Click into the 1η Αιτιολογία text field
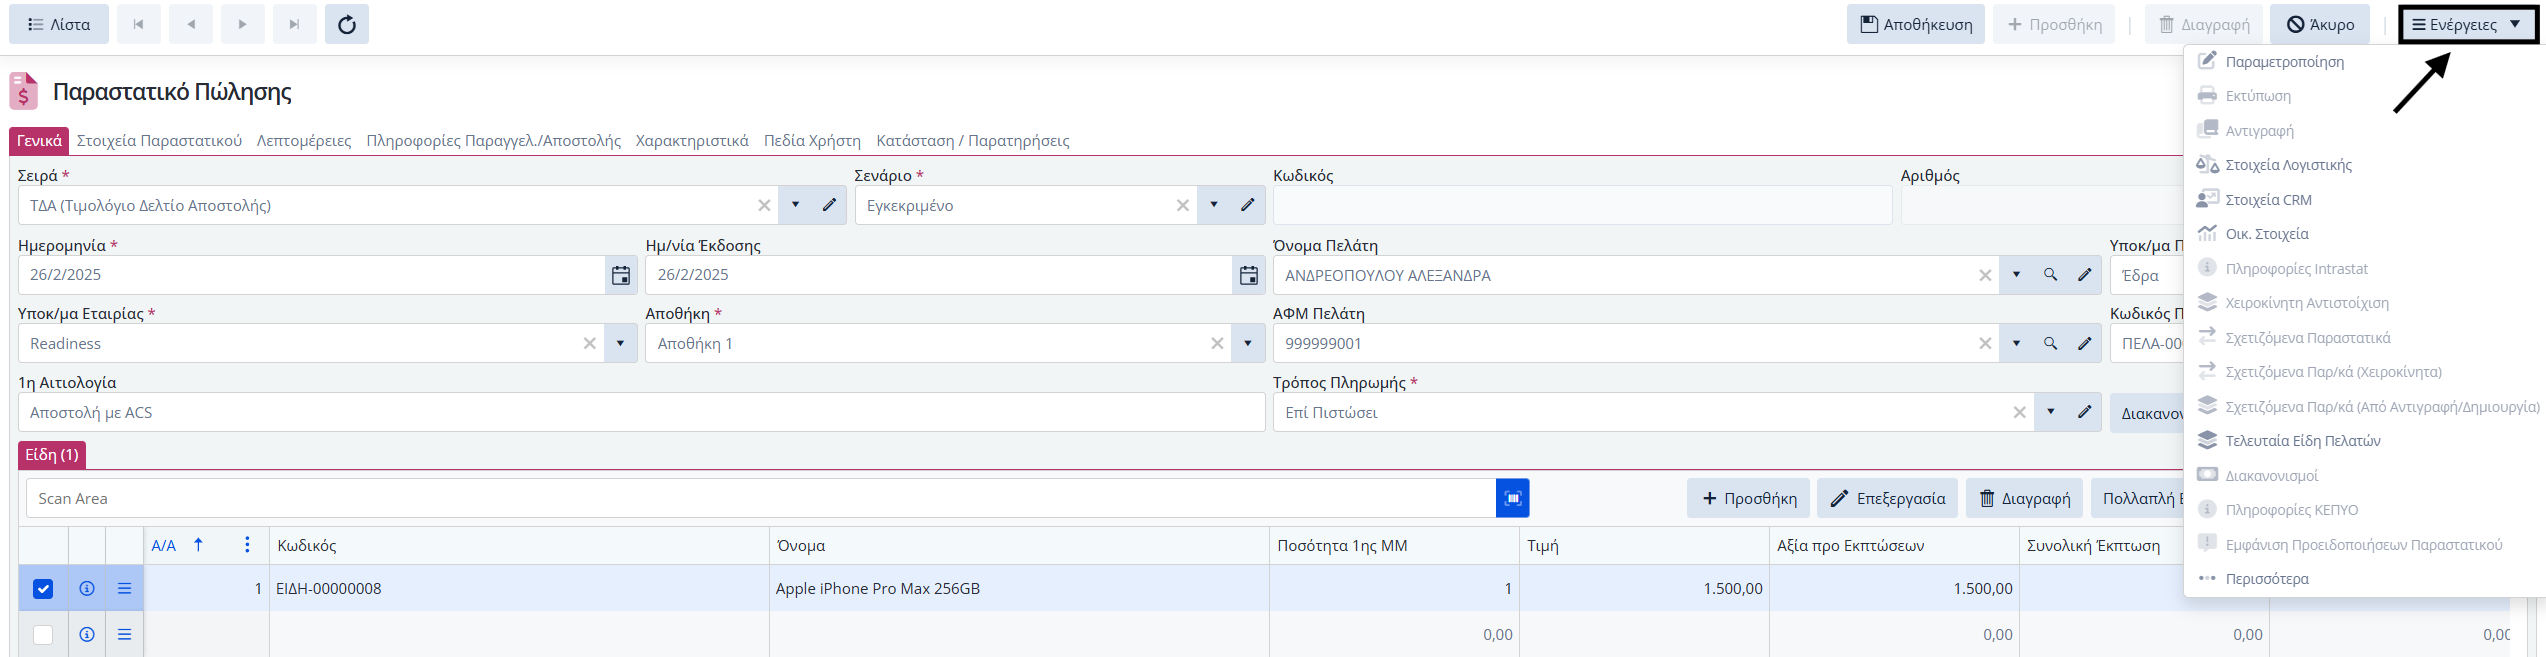 tap(641, 412)
